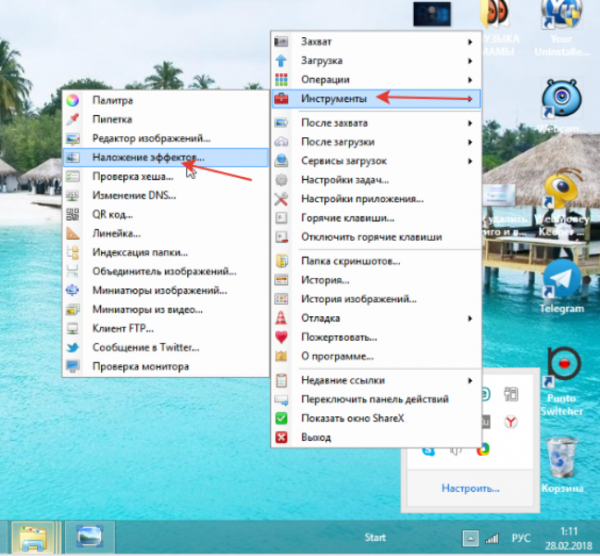This screenshot has height=556, width=600.
Task: Choose Переключить панель действий entry
Action: (x=376, y=399)
